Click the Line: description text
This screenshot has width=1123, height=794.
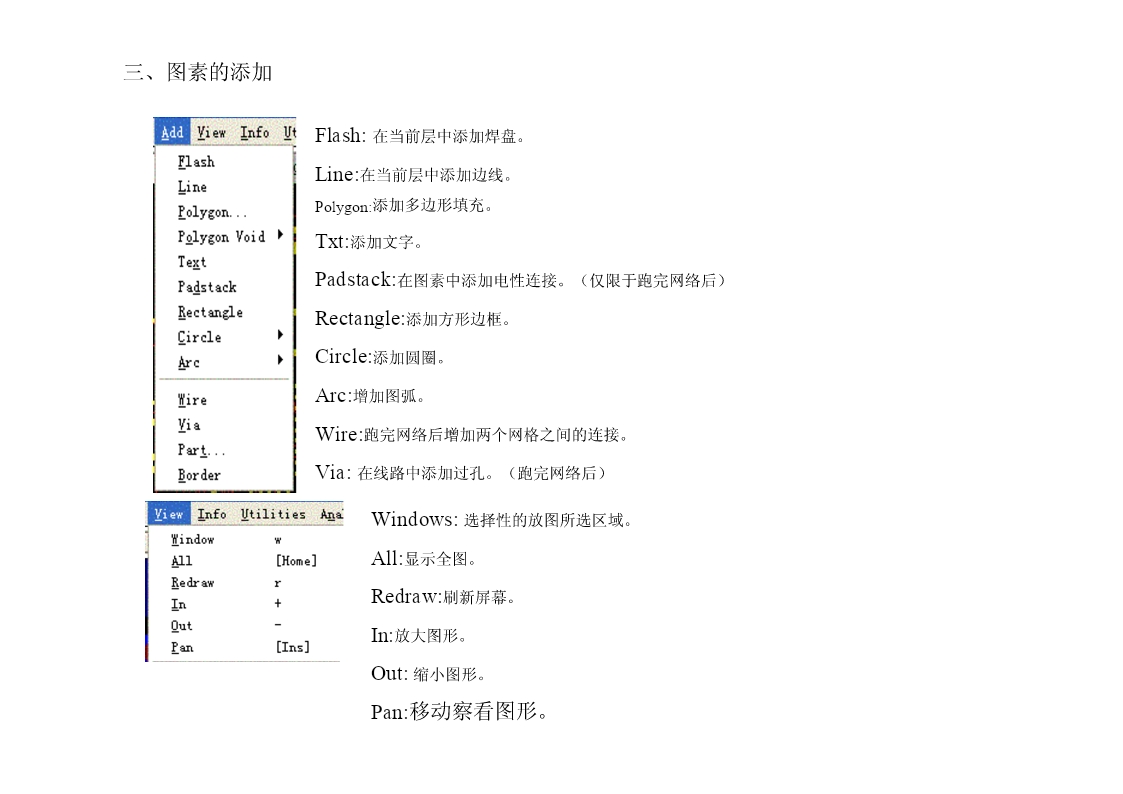coord(413,175)
